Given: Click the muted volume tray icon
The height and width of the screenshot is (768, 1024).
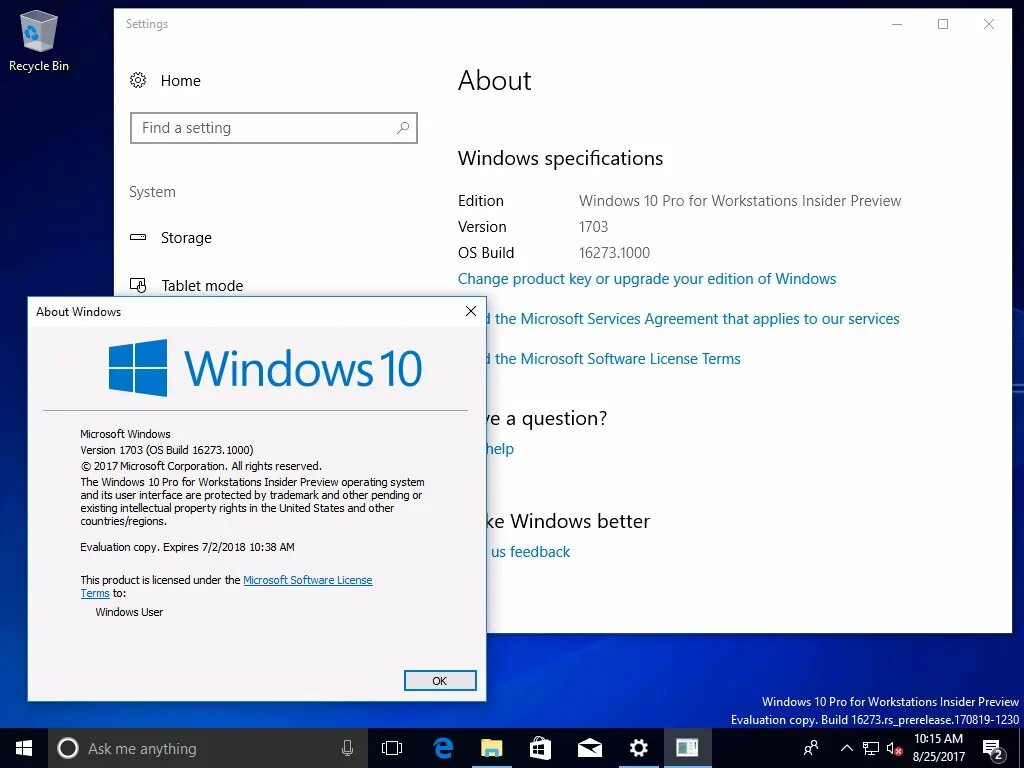Looking at the screenshot, I should coord(894,748).
